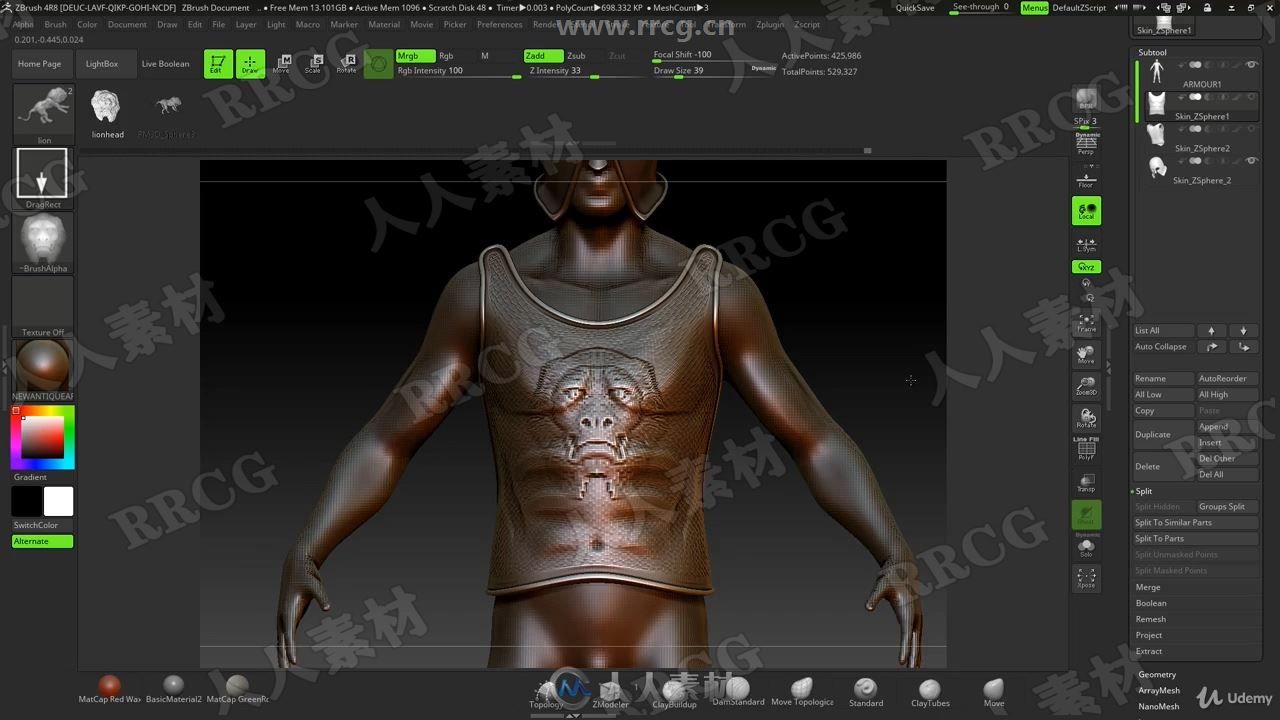This screenshot has width=1280, height=720.
Task: Toggle Ghost transparency button
Action: click(1086, 514)
